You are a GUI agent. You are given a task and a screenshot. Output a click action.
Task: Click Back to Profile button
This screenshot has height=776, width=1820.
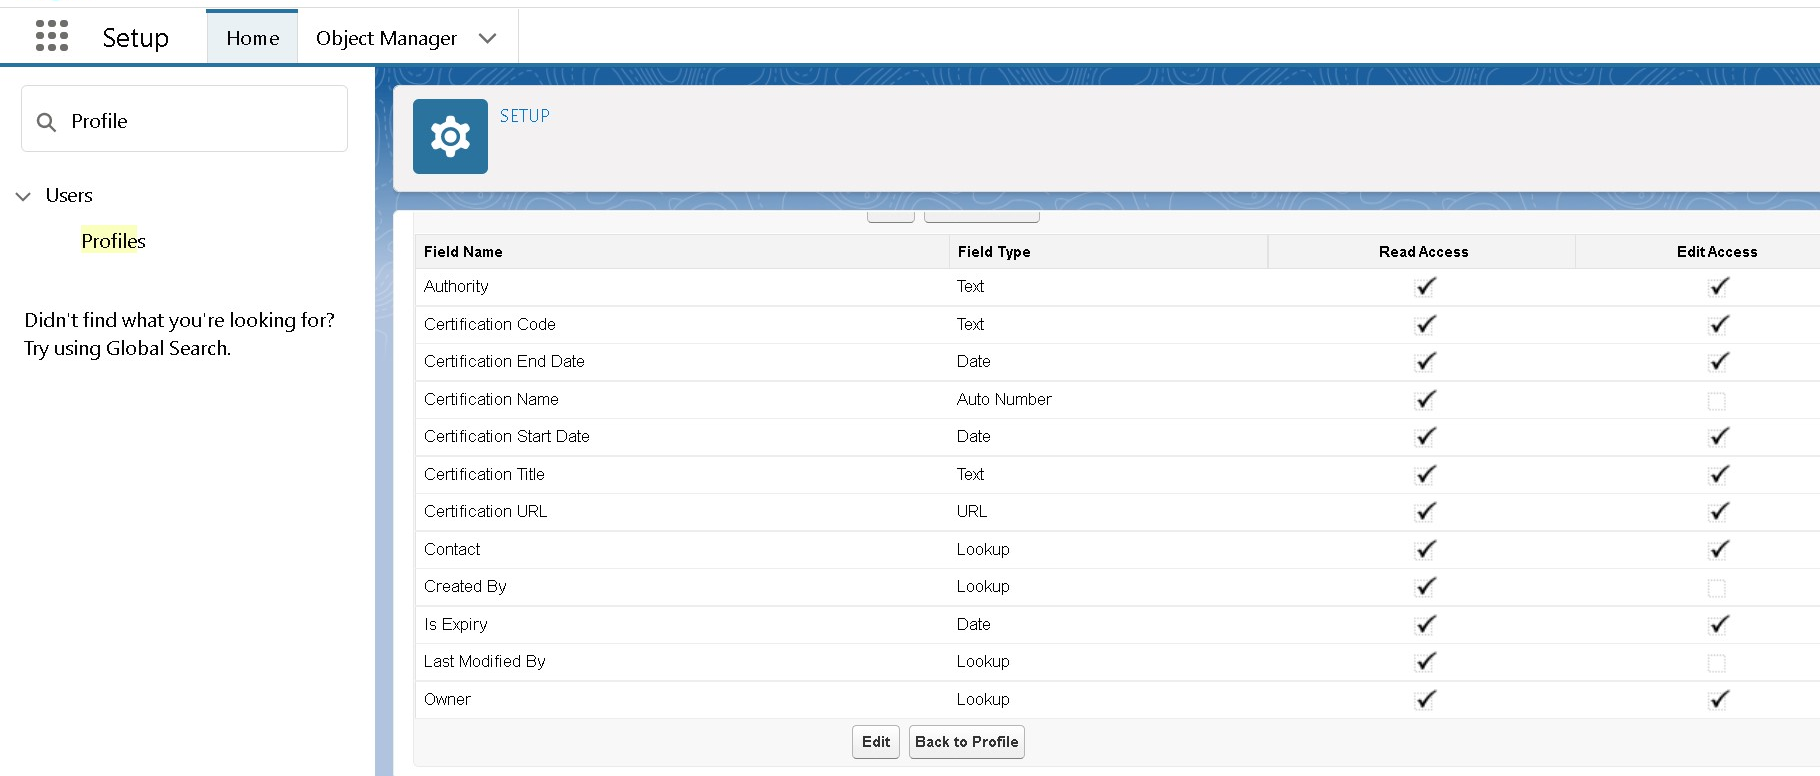coord(967,742)
